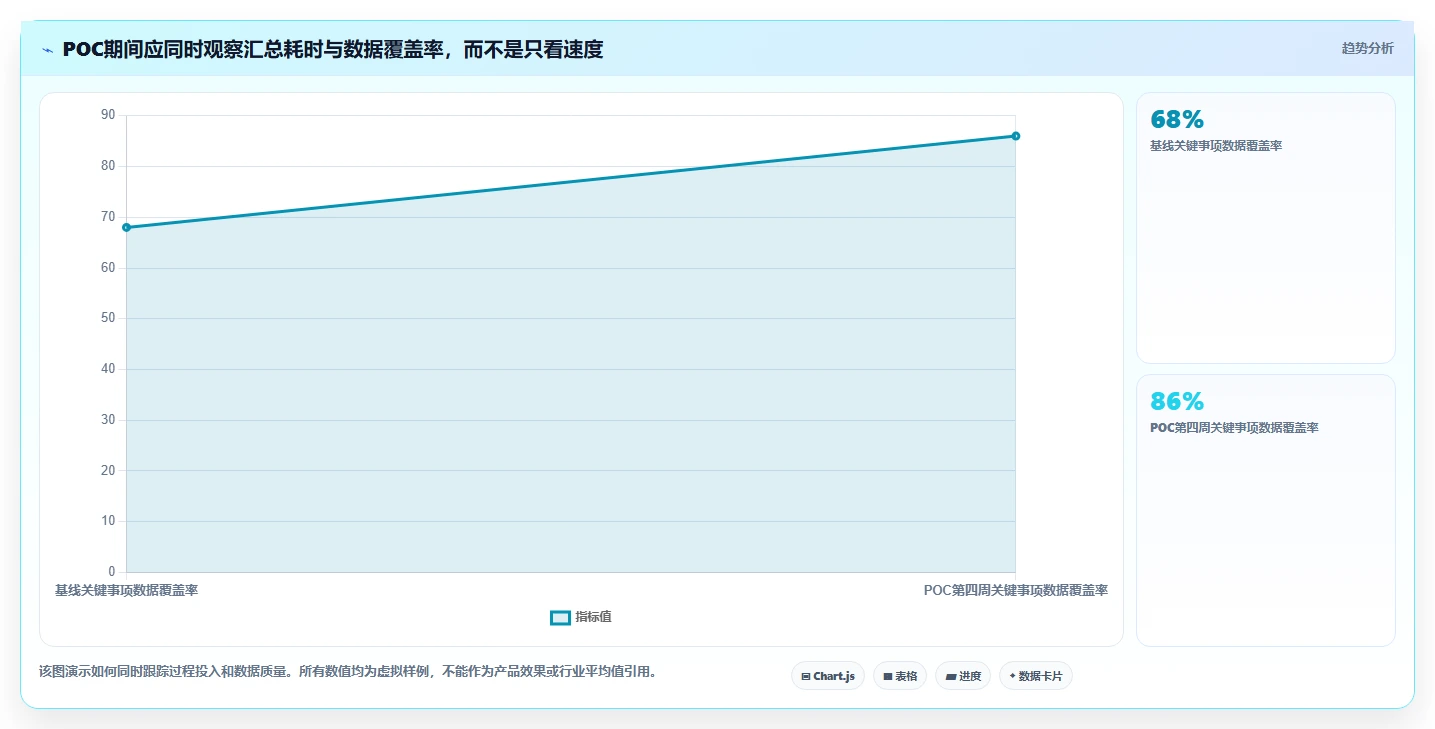Viewport: 1435px width, 729px height.
Task: Click the 86% POC week-four data point
Action: pyautogui.click(x=1015, y=136)
